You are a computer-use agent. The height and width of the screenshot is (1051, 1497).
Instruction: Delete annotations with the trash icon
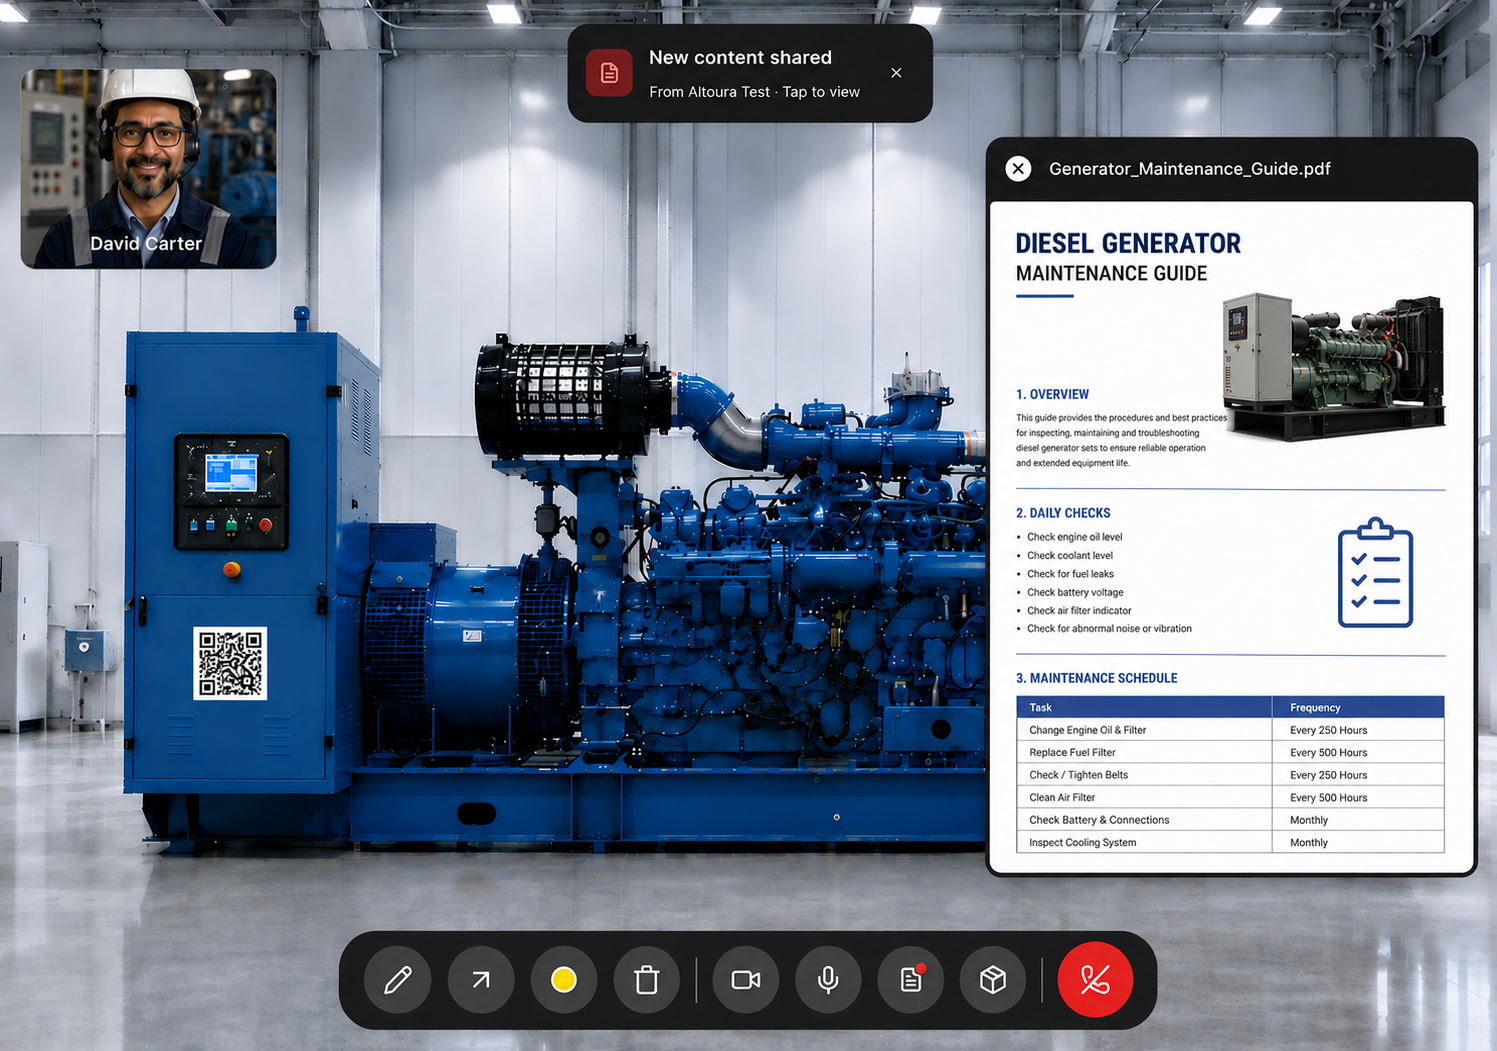coord(647,980)
